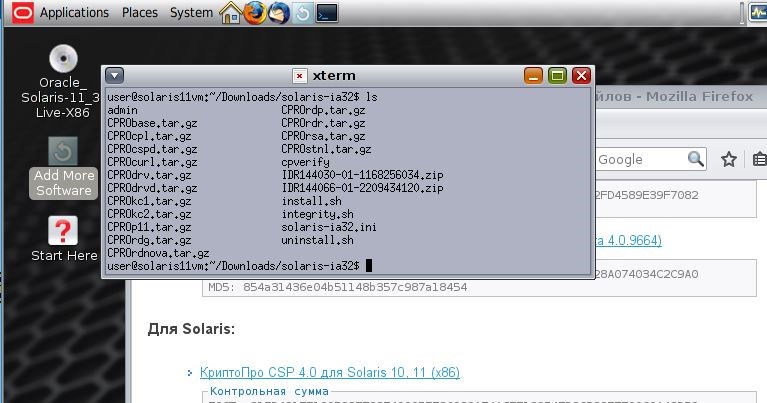The image size is (767, 403).
Task: Click cpverify in the xterm listing
Action: [305, 162]
